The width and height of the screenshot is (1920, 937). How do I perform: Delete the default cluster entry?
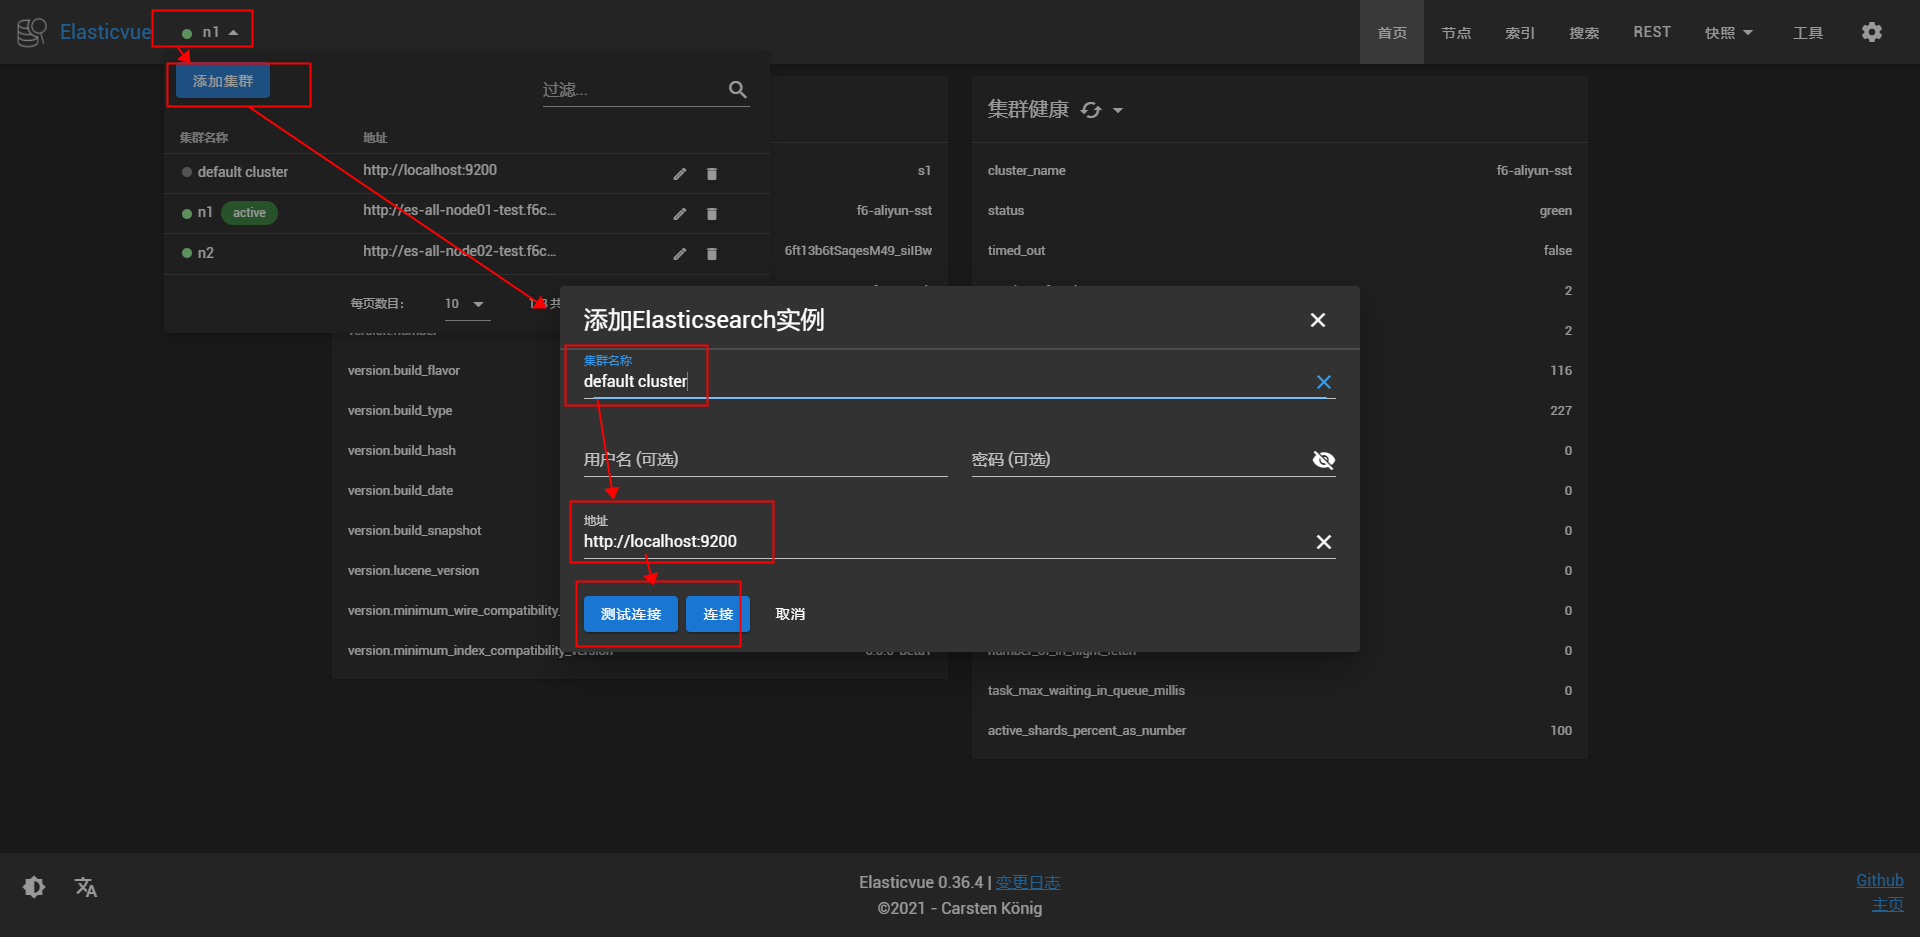712,174
